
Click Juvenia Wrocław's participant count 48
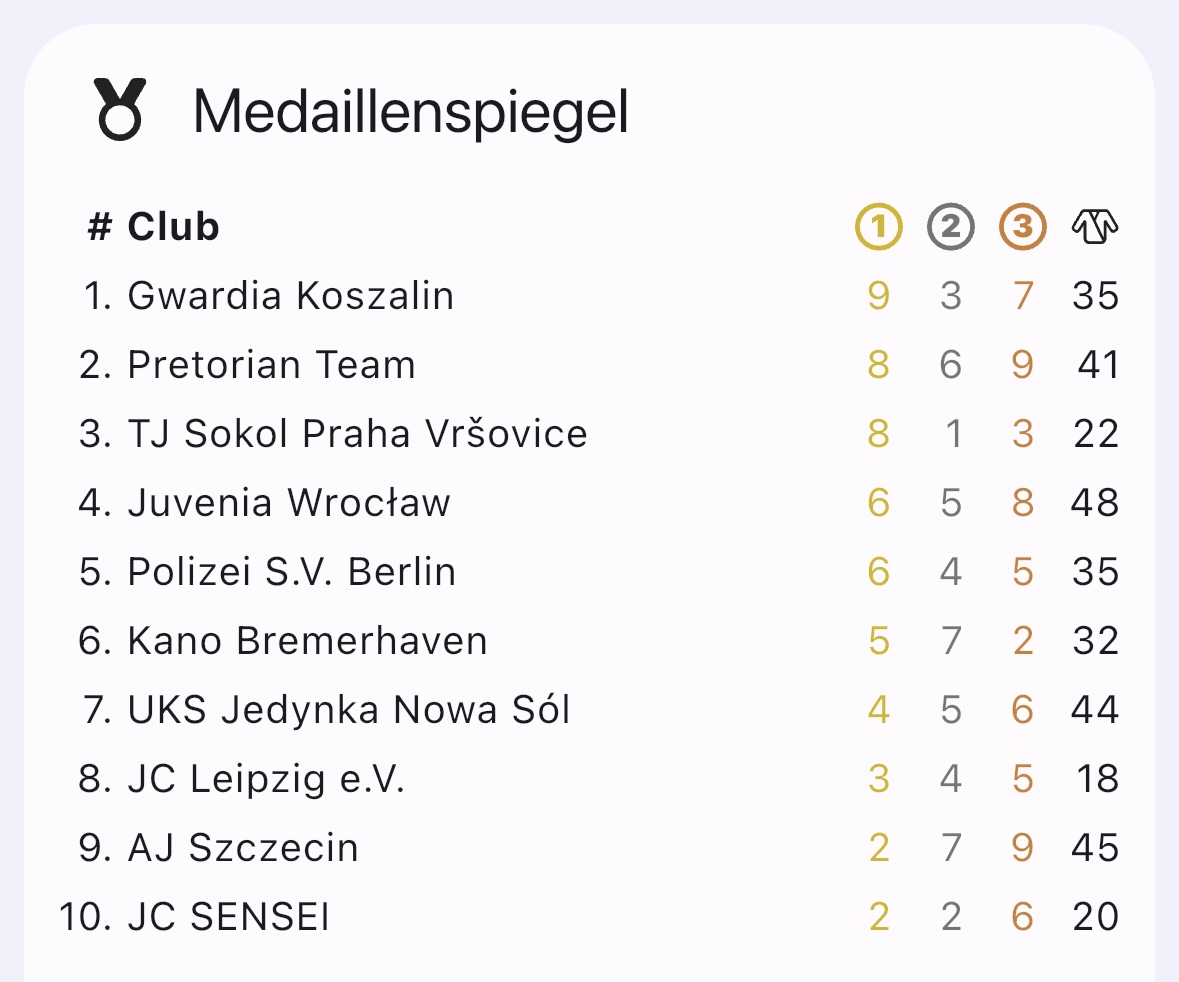point(1094,503)
